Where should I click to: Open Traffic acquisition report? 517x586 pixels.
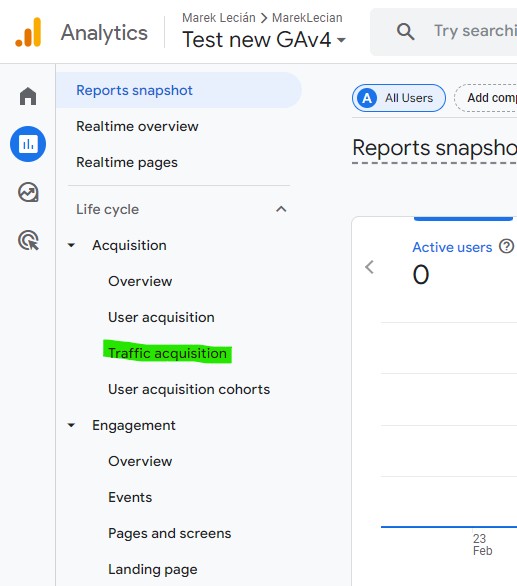167,353
